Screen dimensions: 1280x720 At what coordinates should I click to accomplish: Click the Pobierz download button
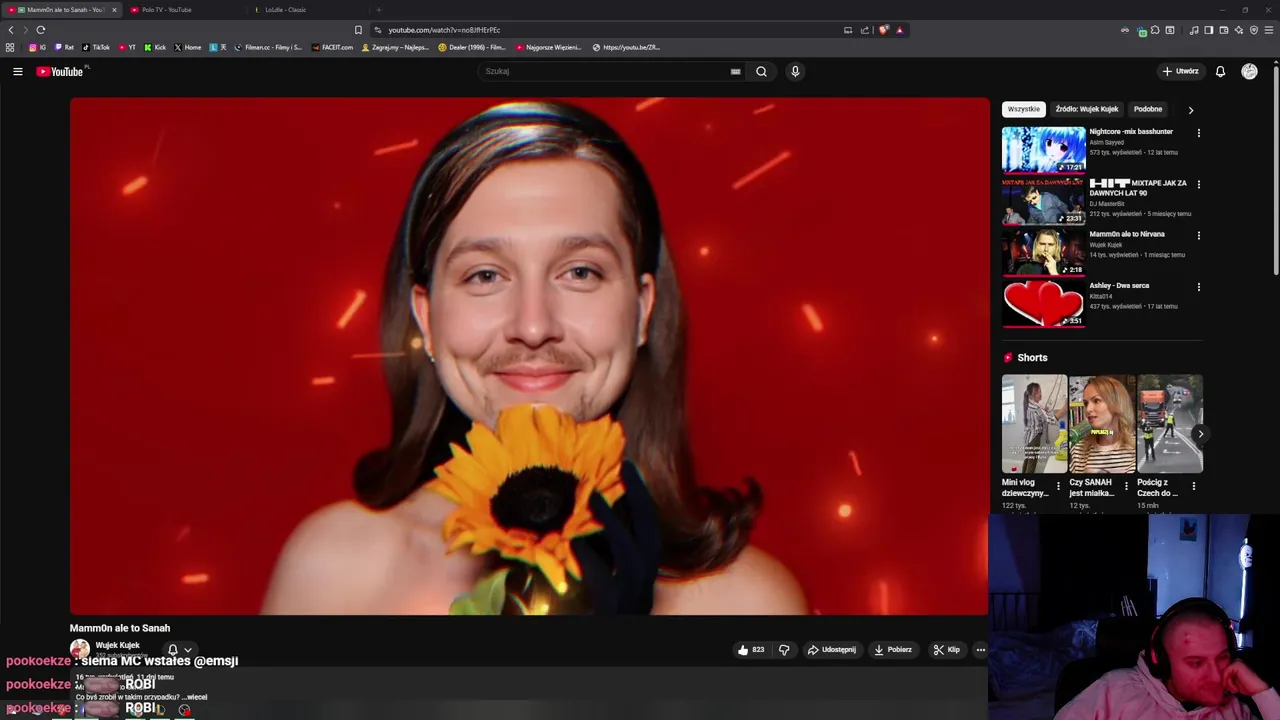click(893, 649)
